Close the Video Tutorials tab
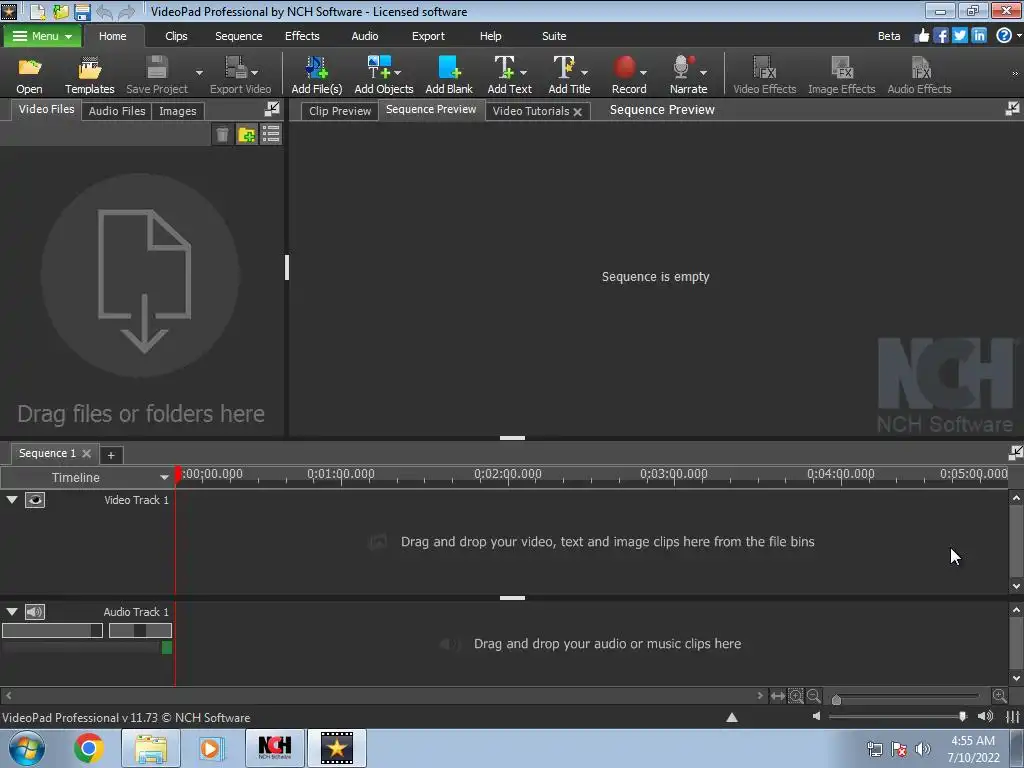Viewport: 1024px width, 768px height. pos(577,112)
